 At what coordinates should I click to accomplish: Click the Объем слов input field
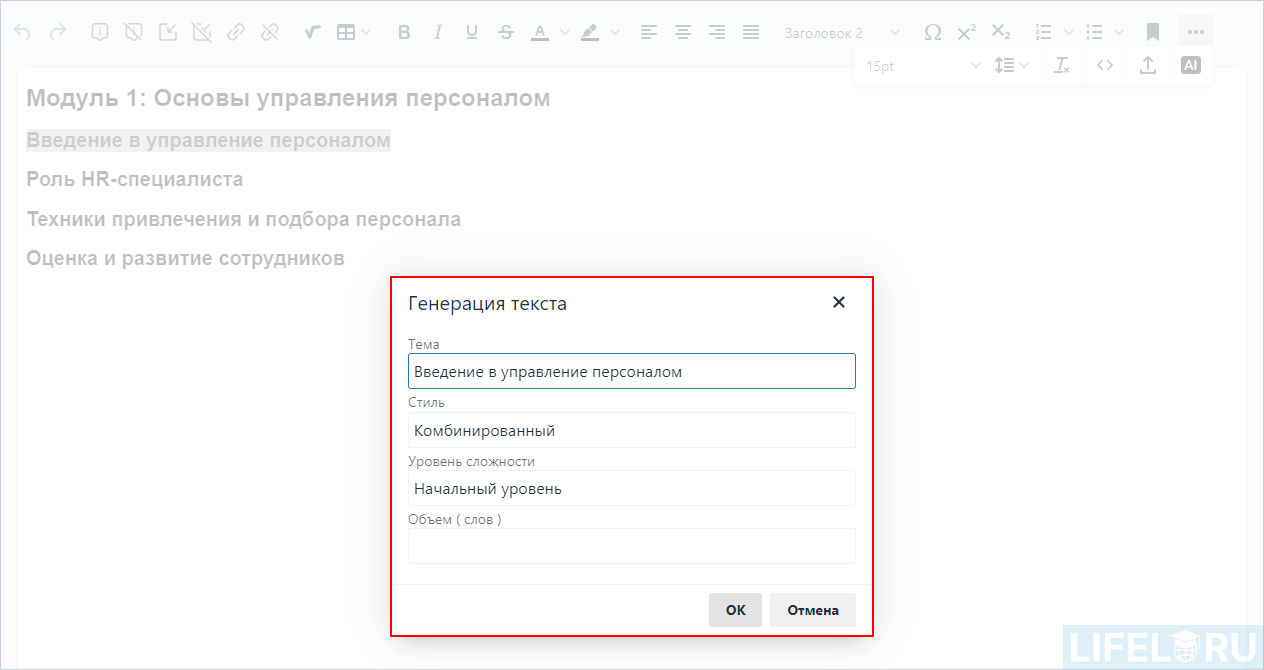coord(631,546)
